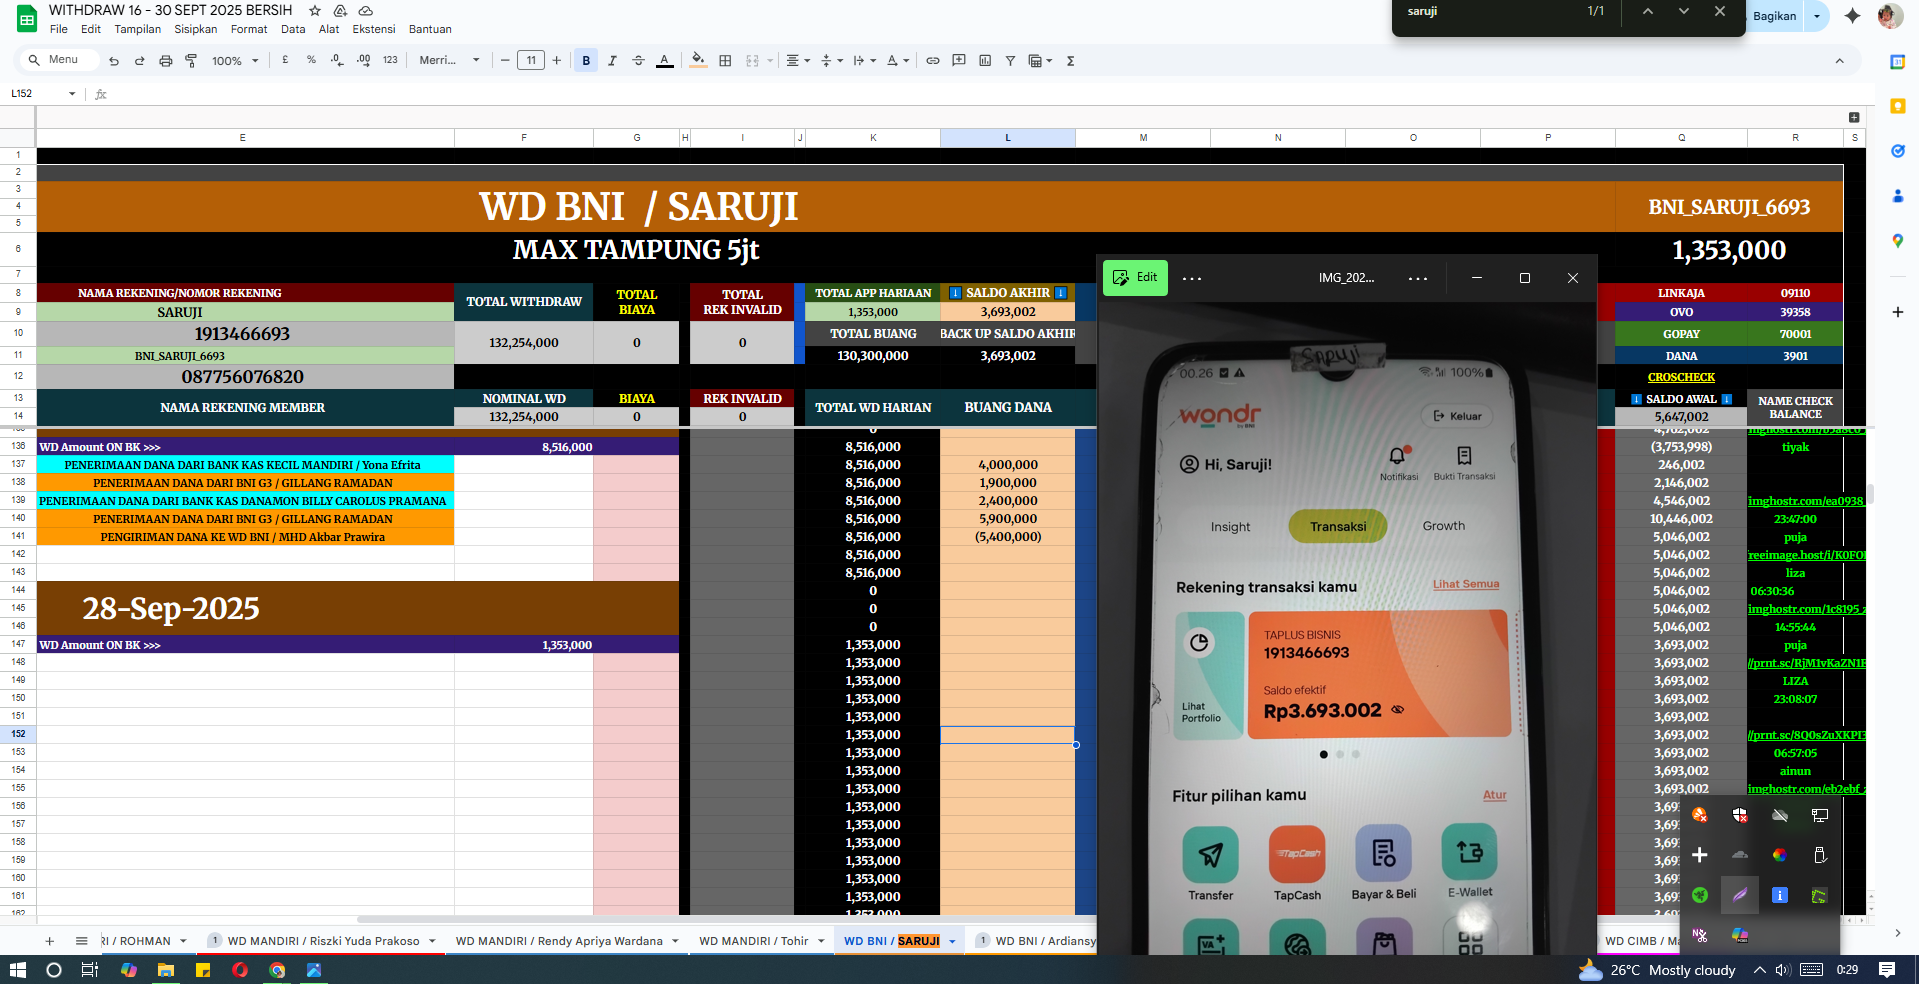Star the document title

coord(315,10)
